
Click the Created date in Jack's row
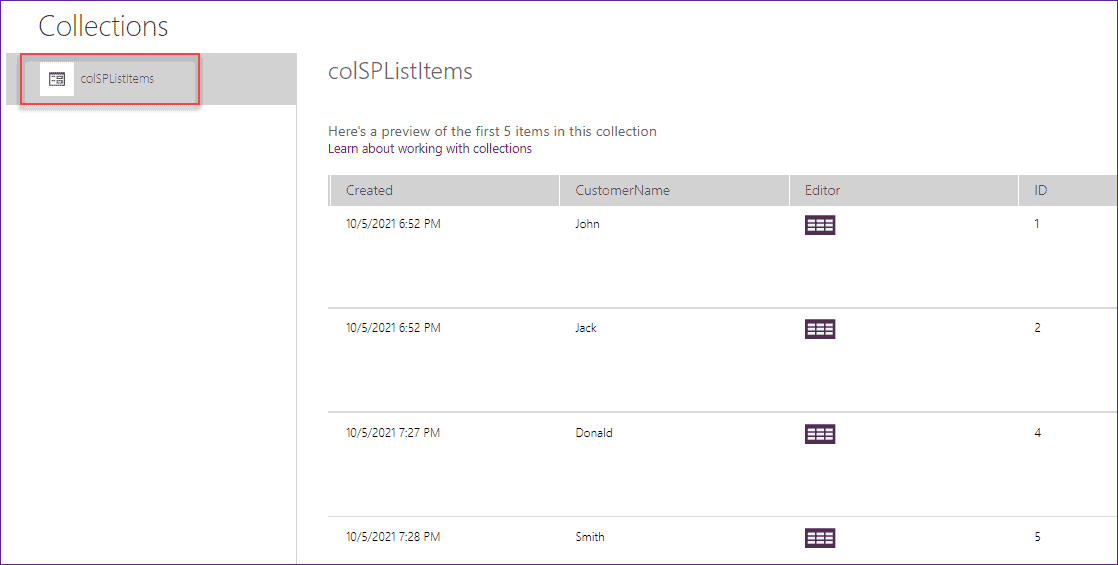coord(394,328)
